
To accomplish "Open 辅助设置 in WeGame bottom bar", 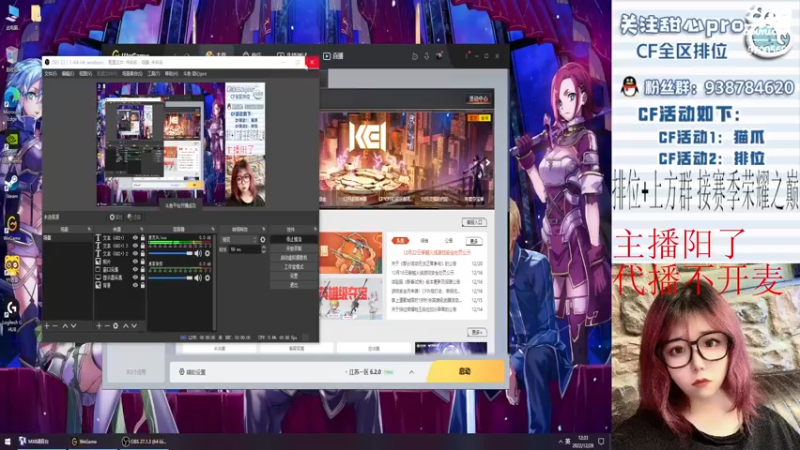I will click(x=192, y=372).
